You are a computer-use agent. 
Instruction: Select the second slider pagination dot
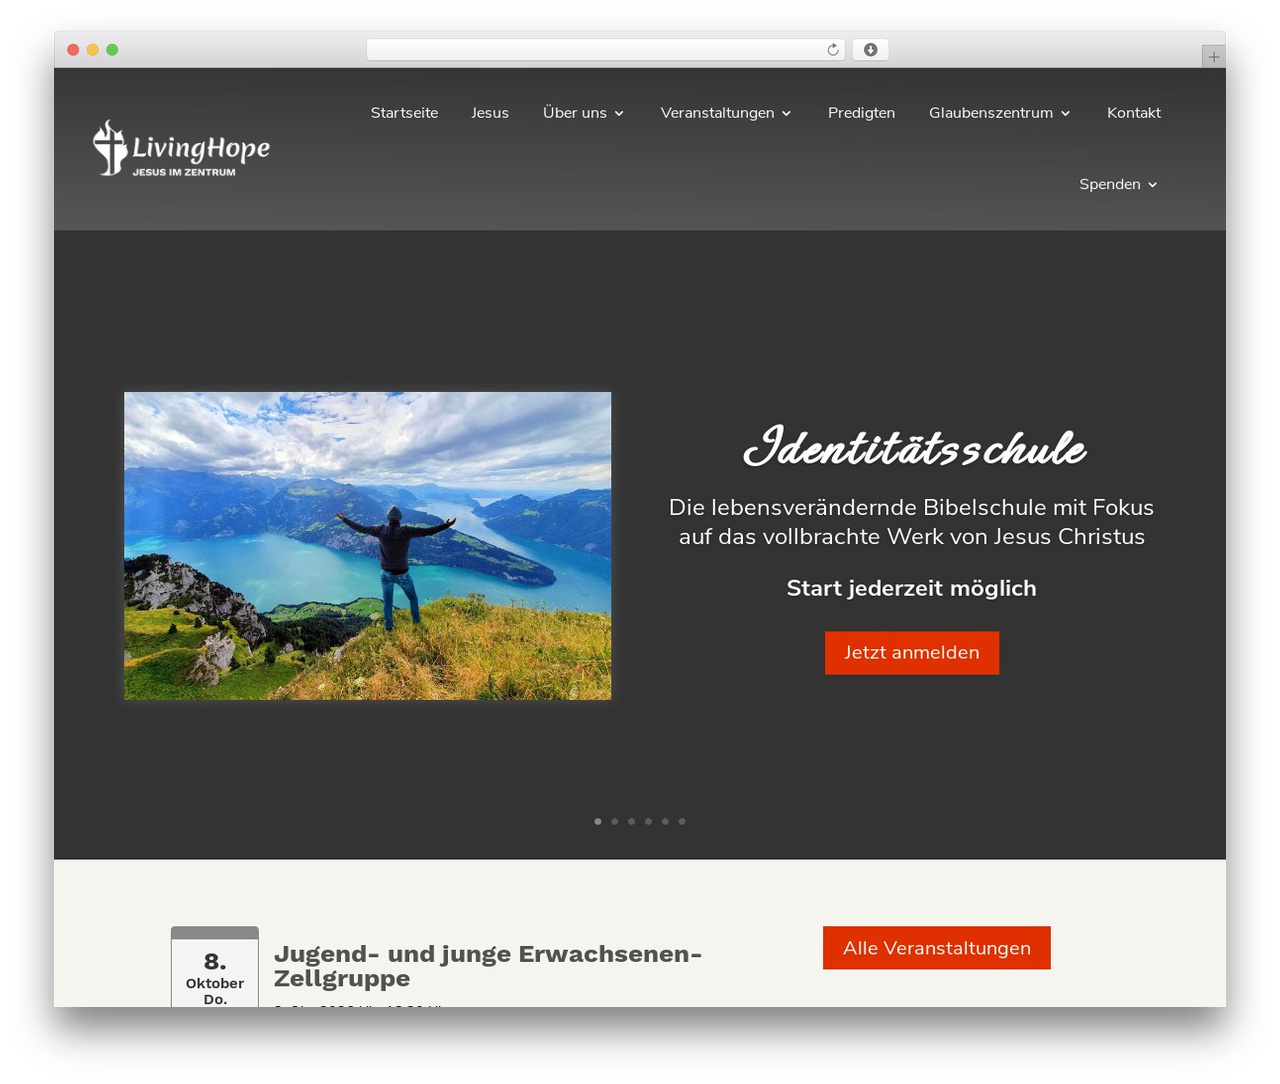click(615, 821)
